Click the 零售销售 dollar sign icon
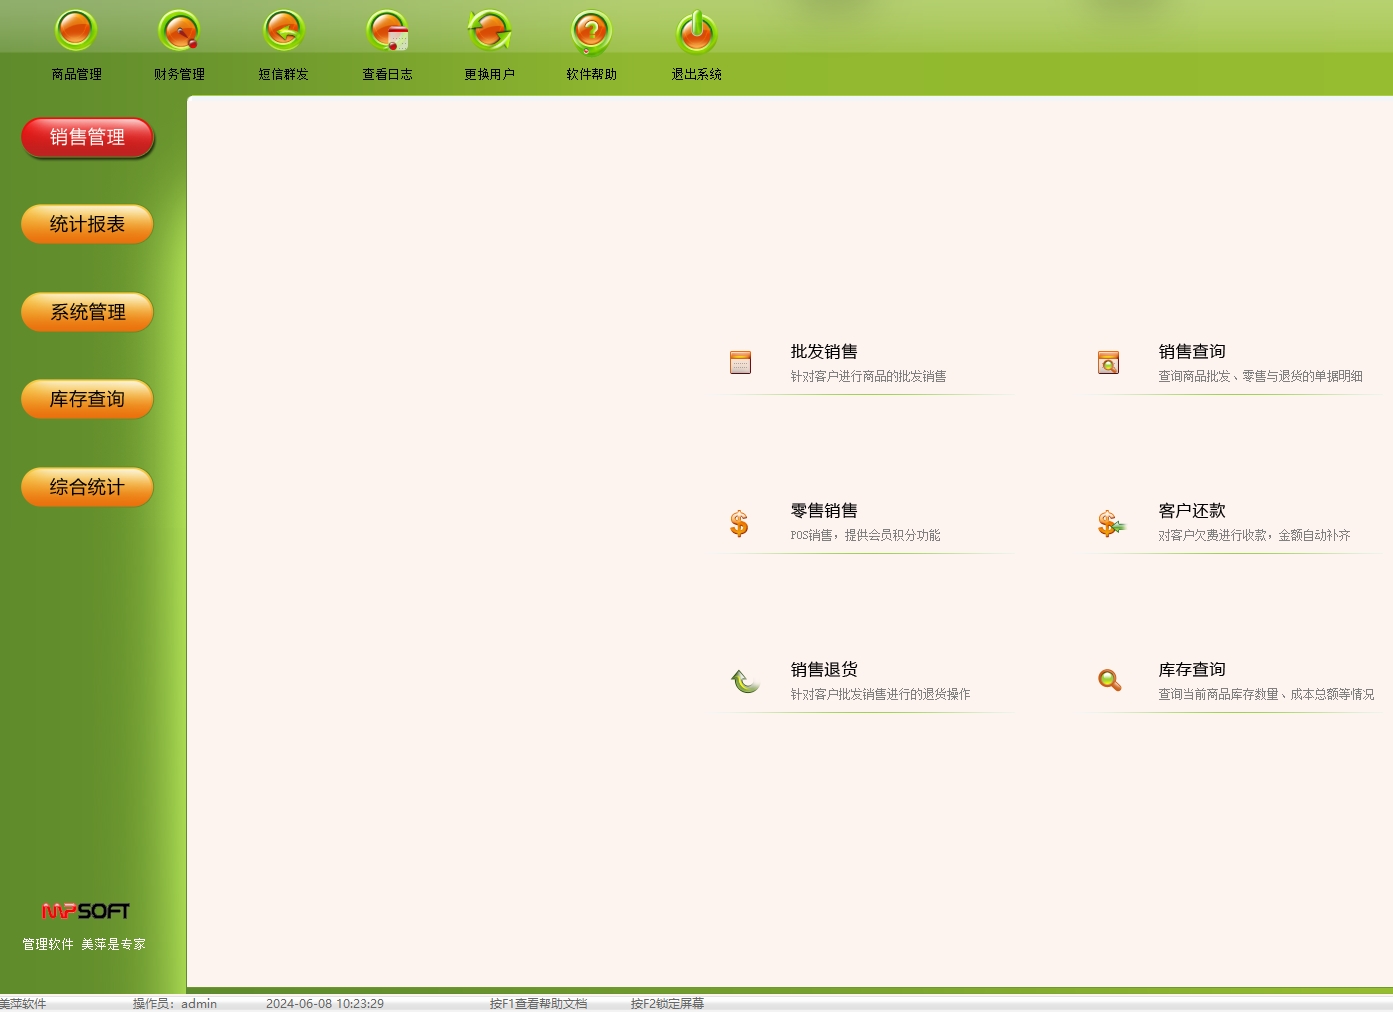Image resolution: width=1393 pixels, height=1012 pixels. 739,523
